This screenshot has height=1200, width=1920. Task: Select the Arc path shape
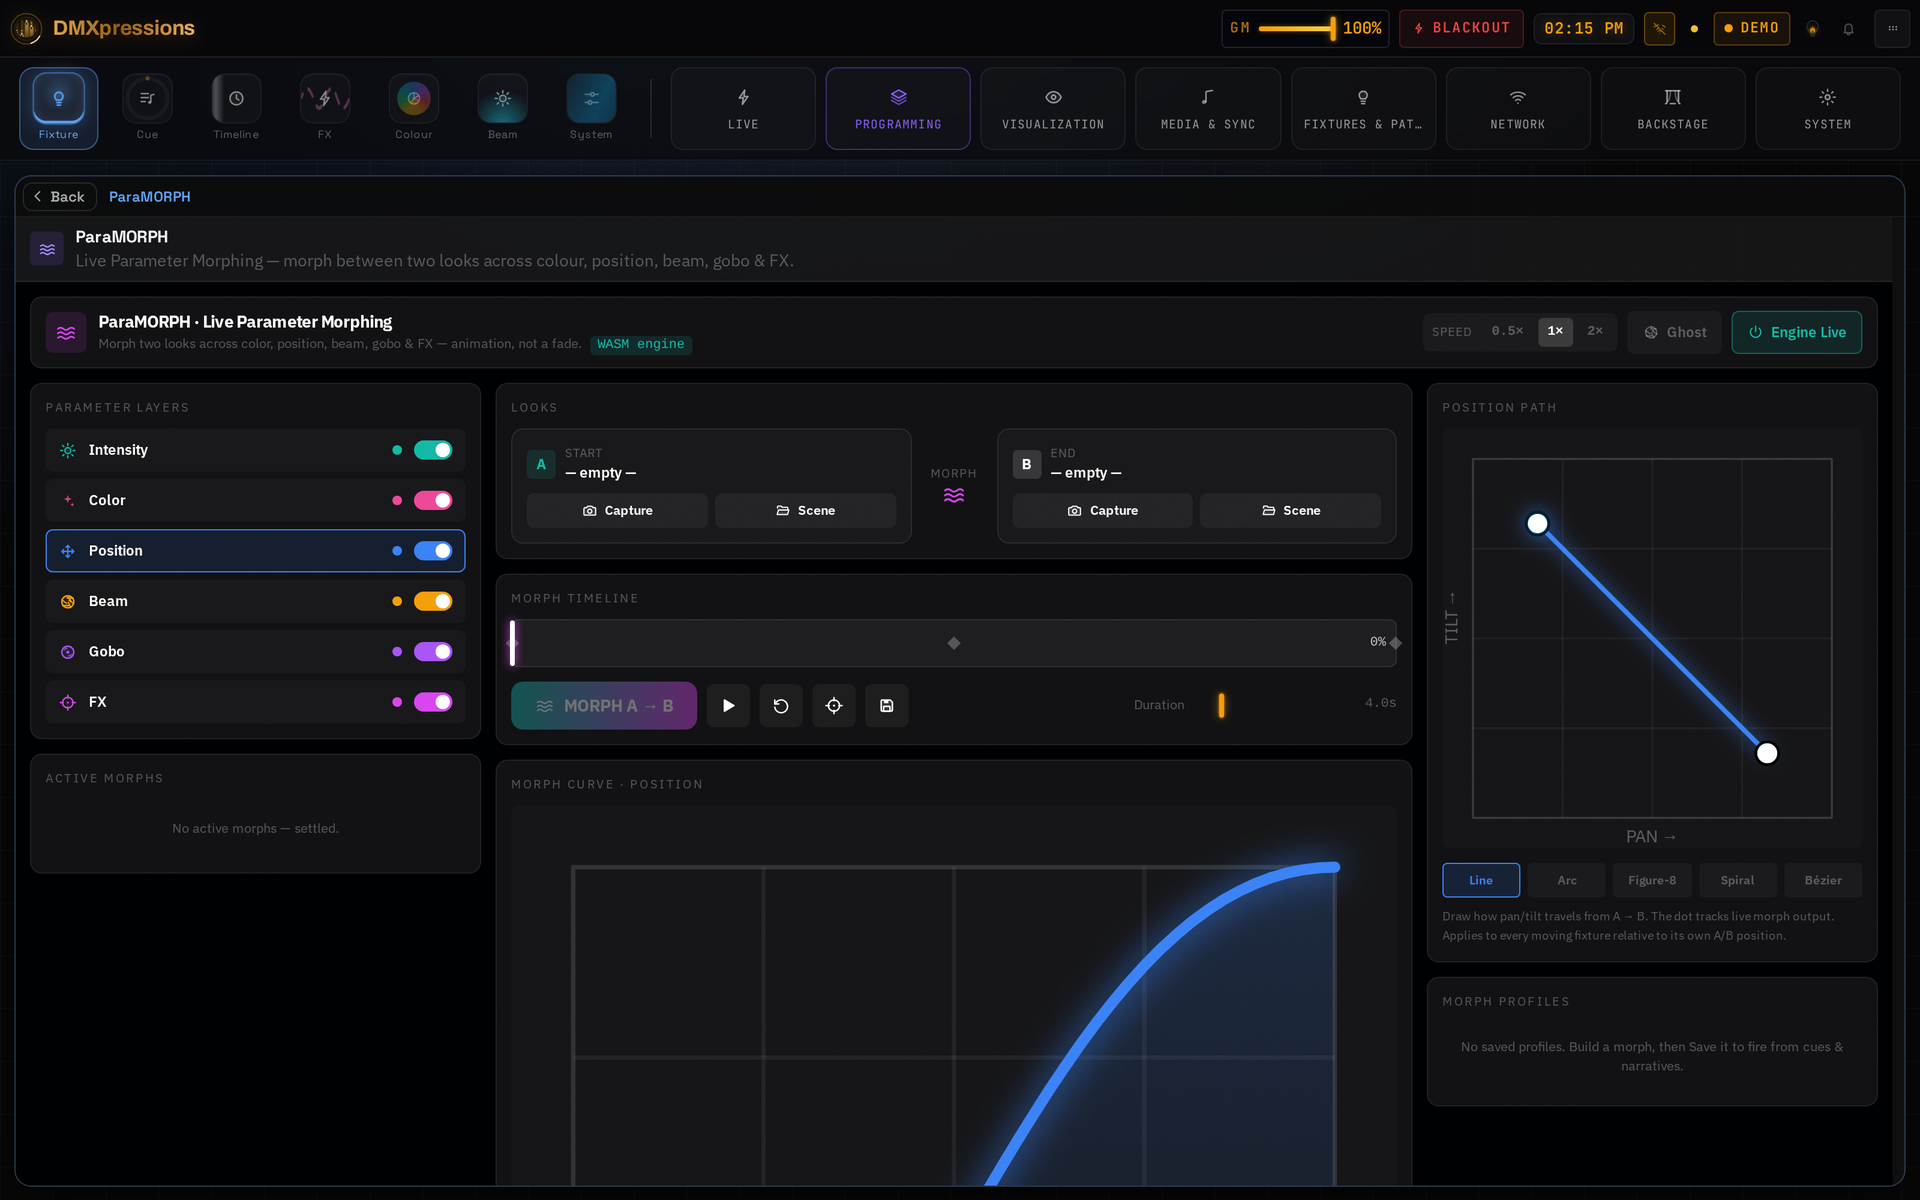click(x=1567, y=880)
